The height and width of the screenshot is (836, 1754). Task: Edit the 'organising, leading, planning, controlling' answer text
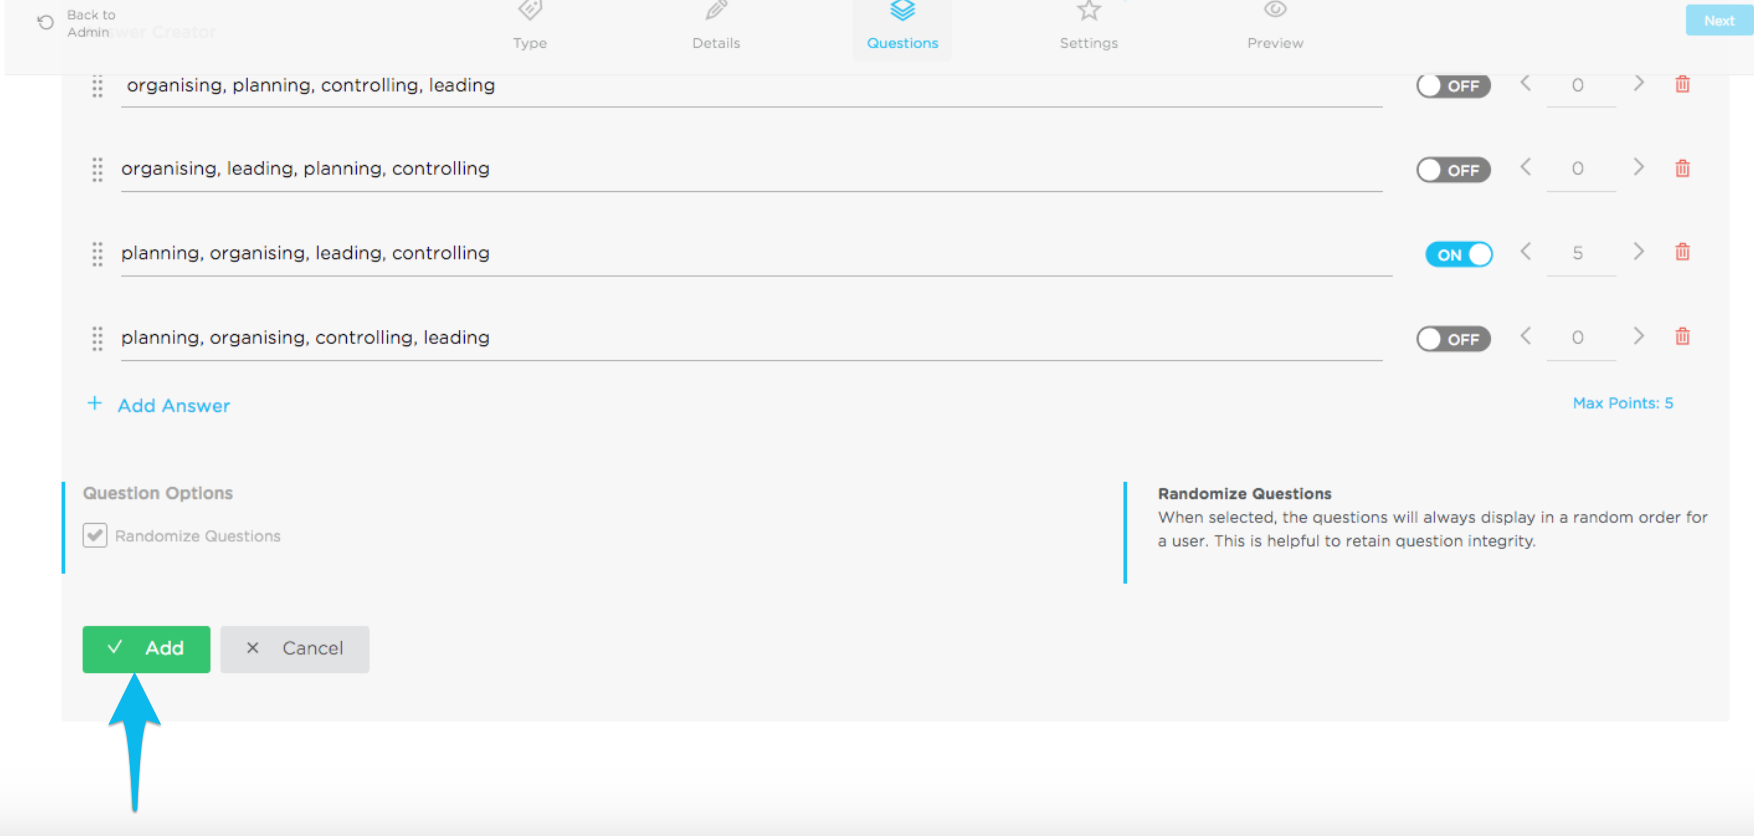click(751, 169)
